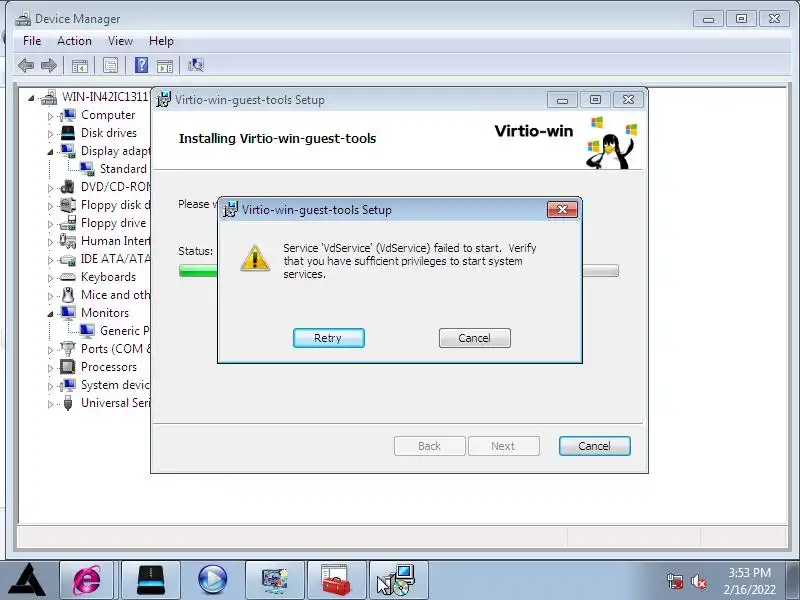Click the network tray icon

[675, 582]
